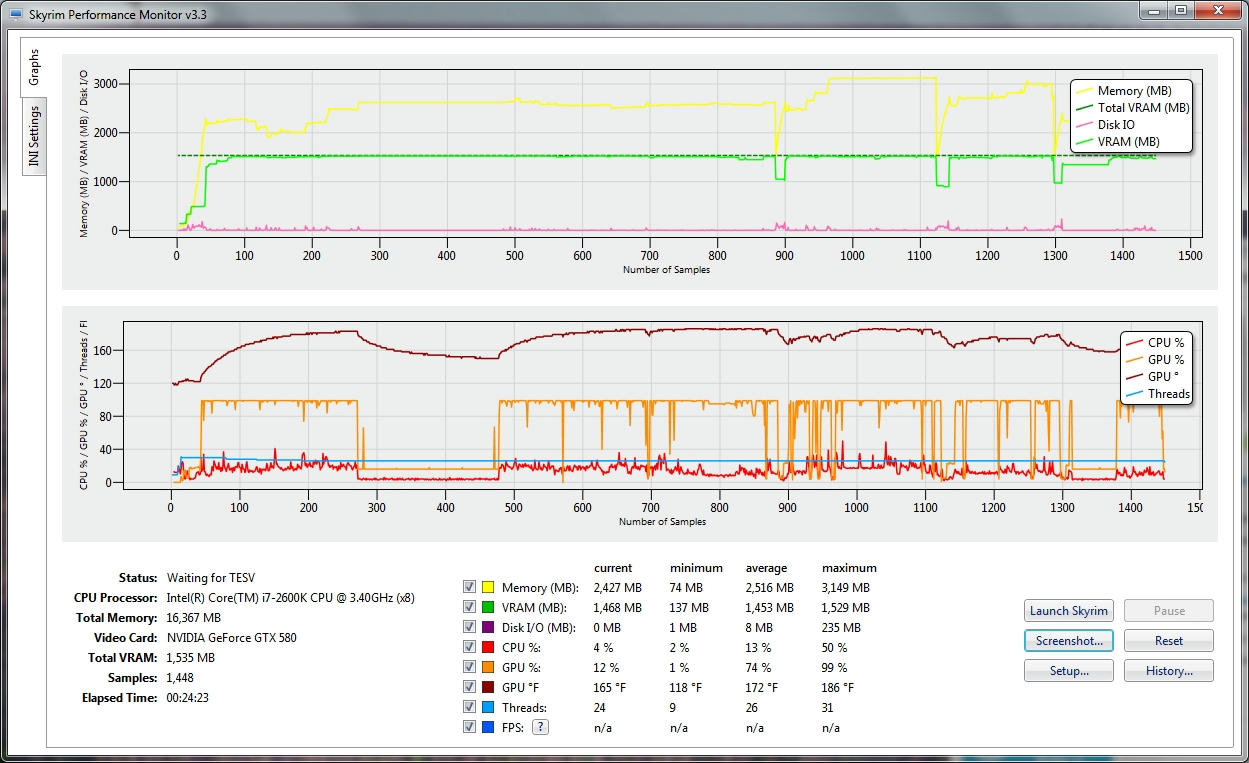Click the orange GPU % color swatch
This screenshot has width=1249, height=763.
tap(489, 667)
